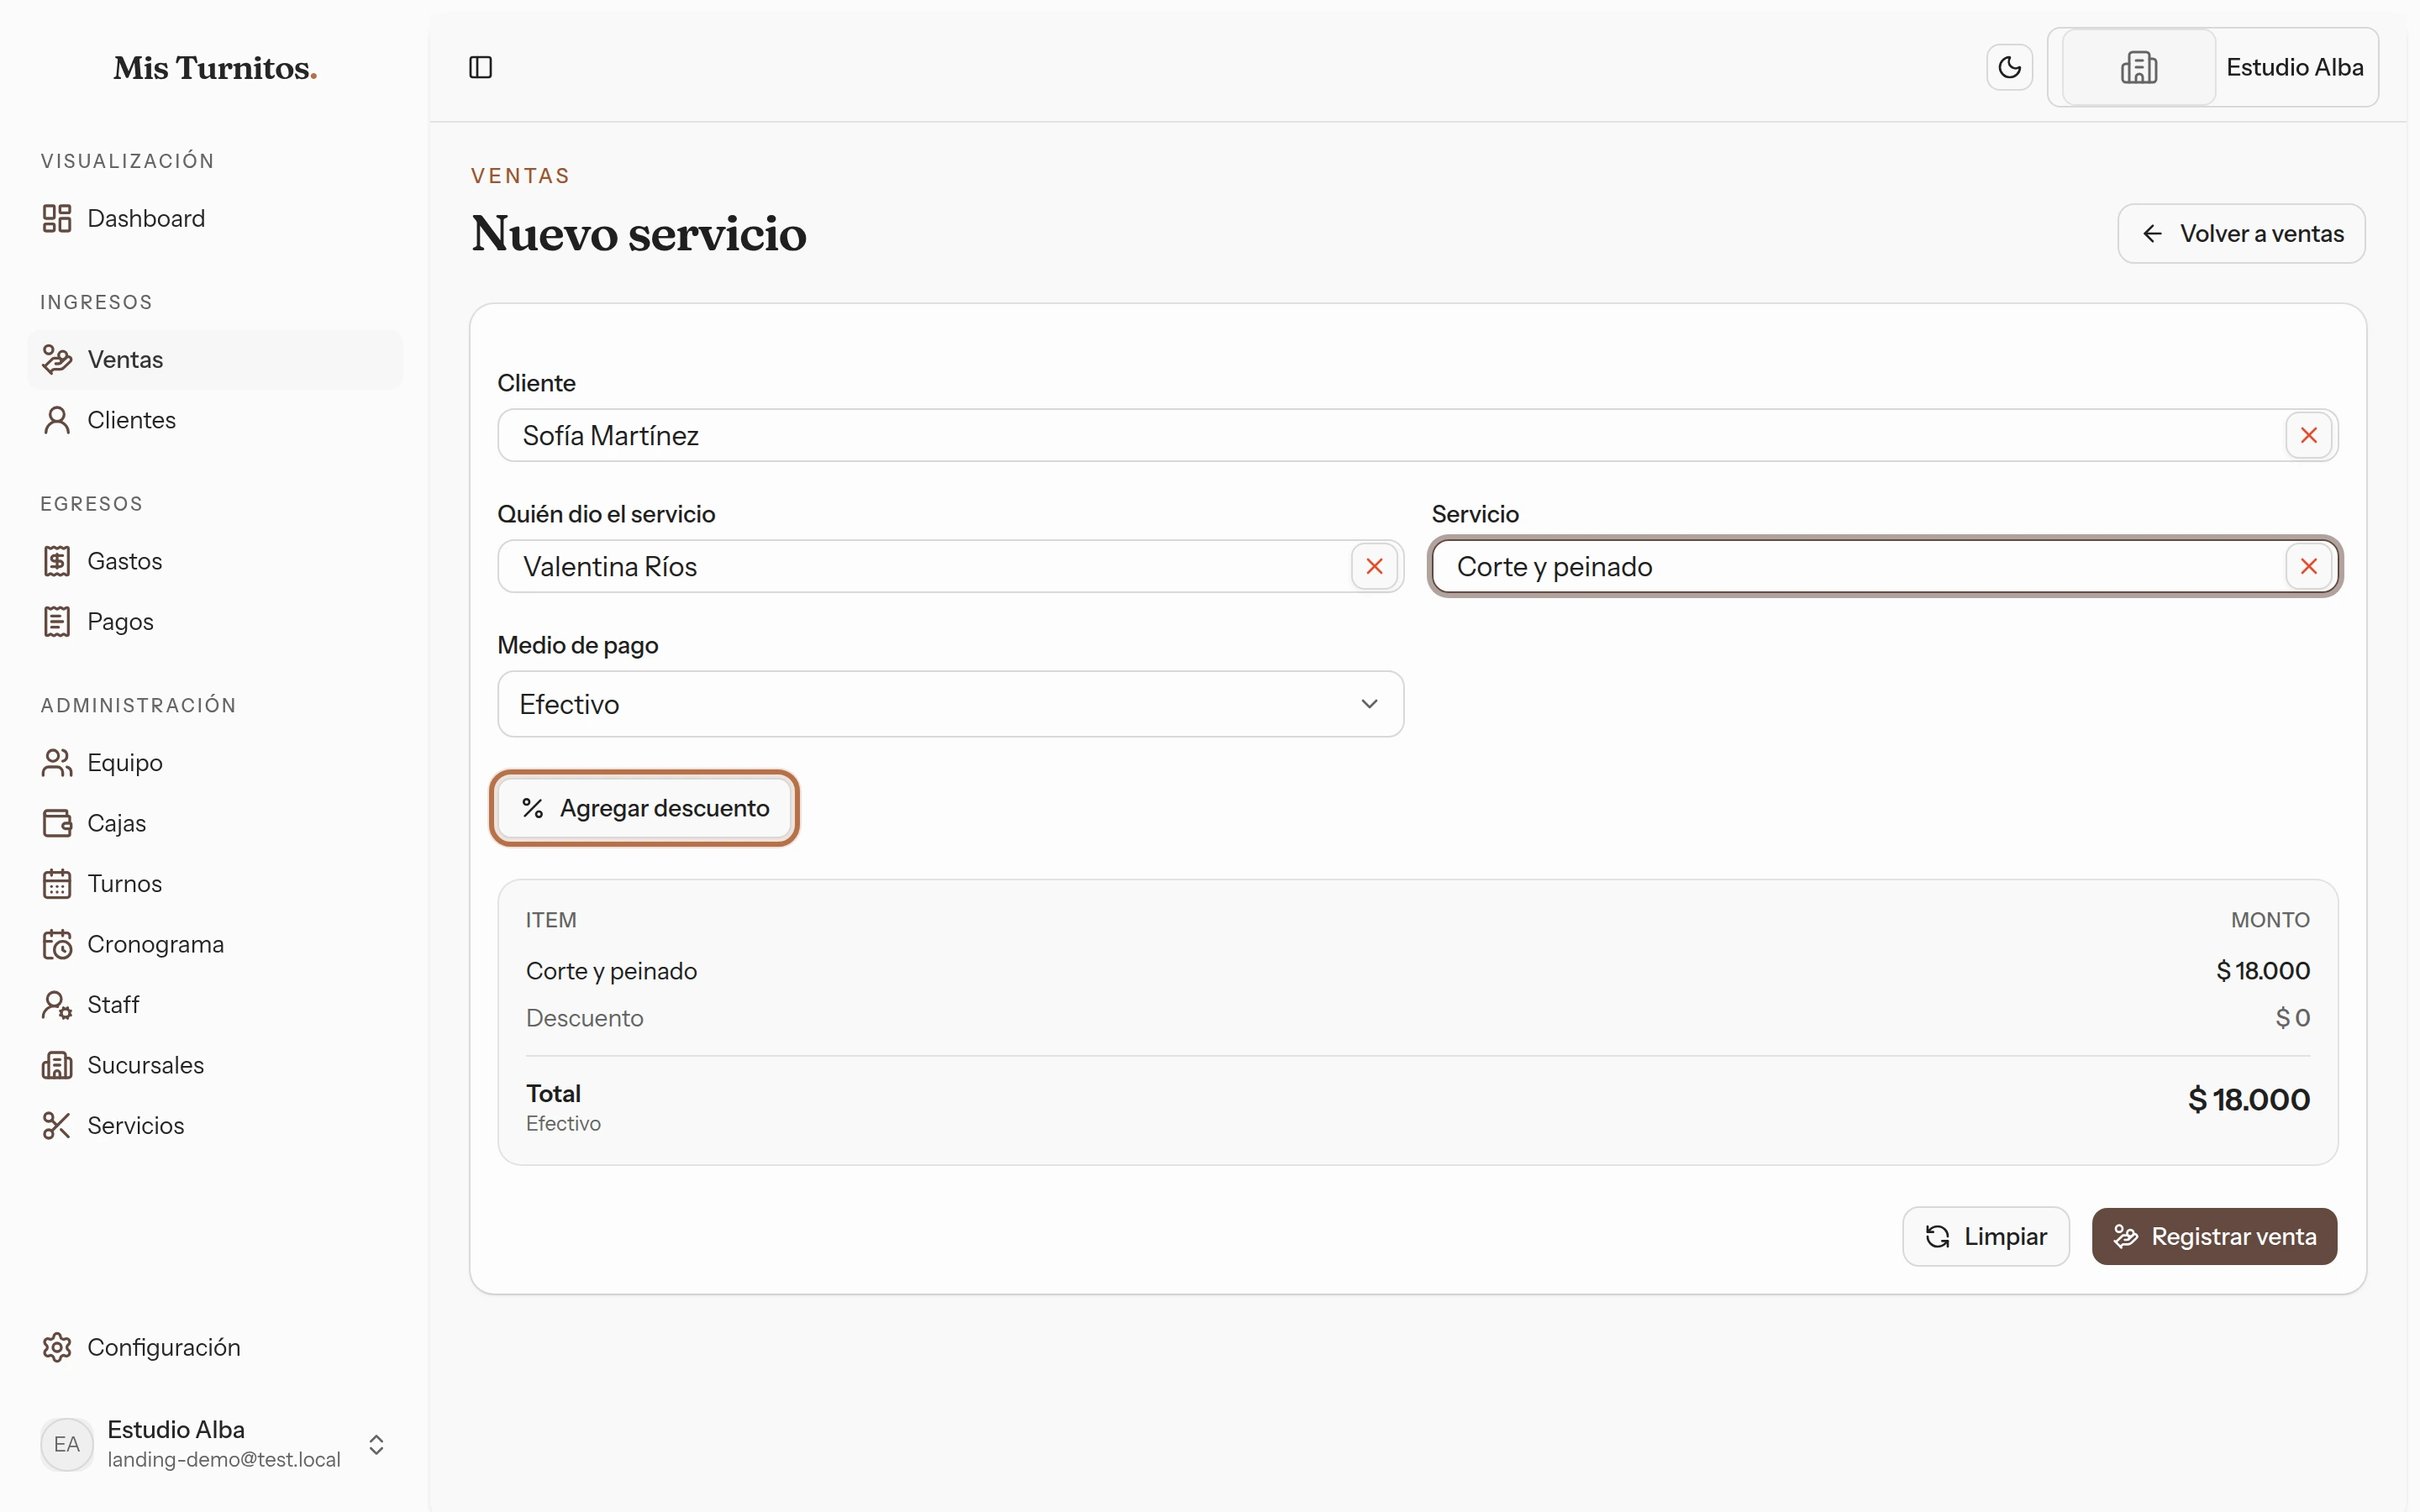Open Configuración

[215, 1347]
